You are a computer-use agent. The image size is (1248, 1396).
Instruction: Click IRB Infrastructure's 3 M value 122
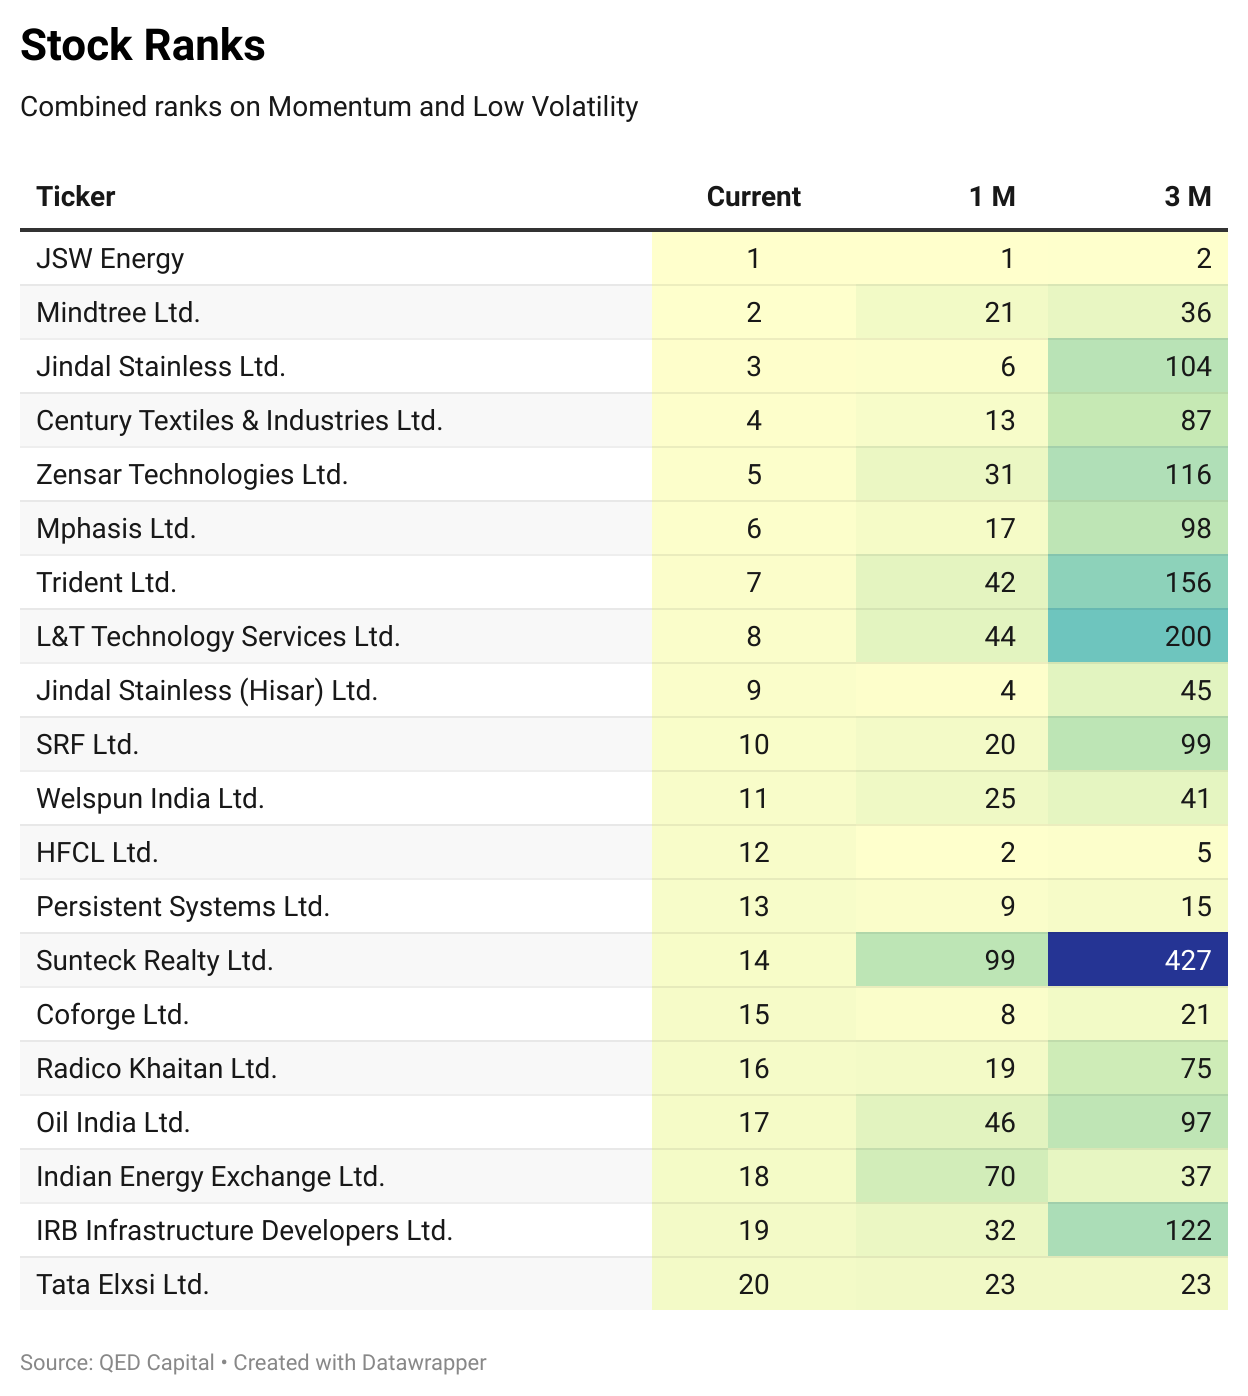(1188, 1230)
